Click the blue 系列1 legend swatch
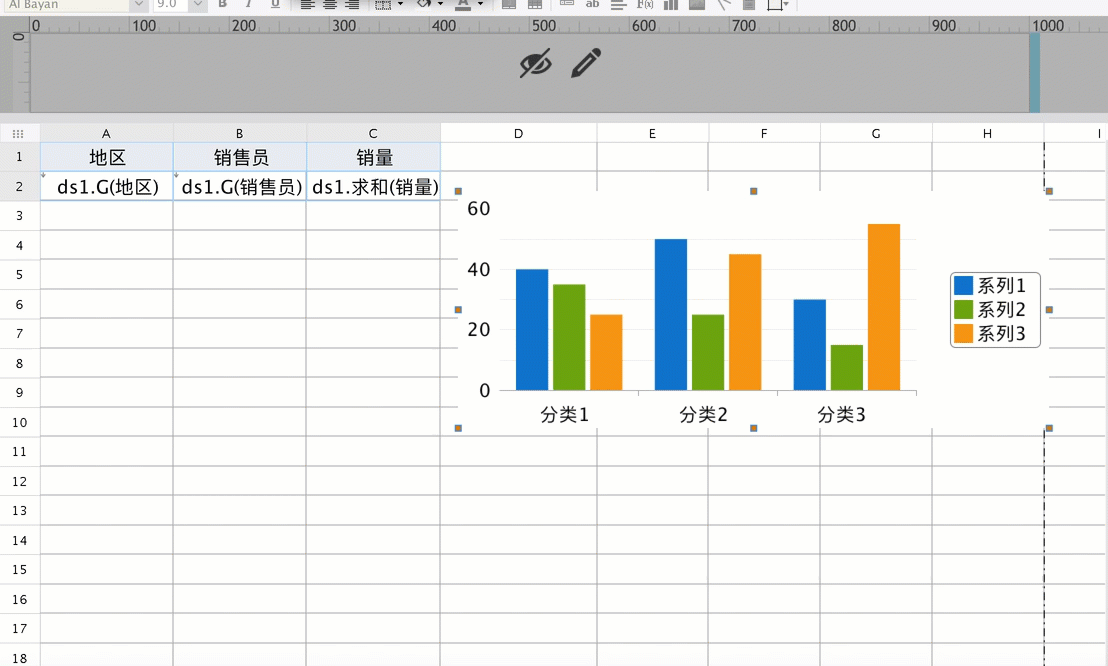 (963, 286)
